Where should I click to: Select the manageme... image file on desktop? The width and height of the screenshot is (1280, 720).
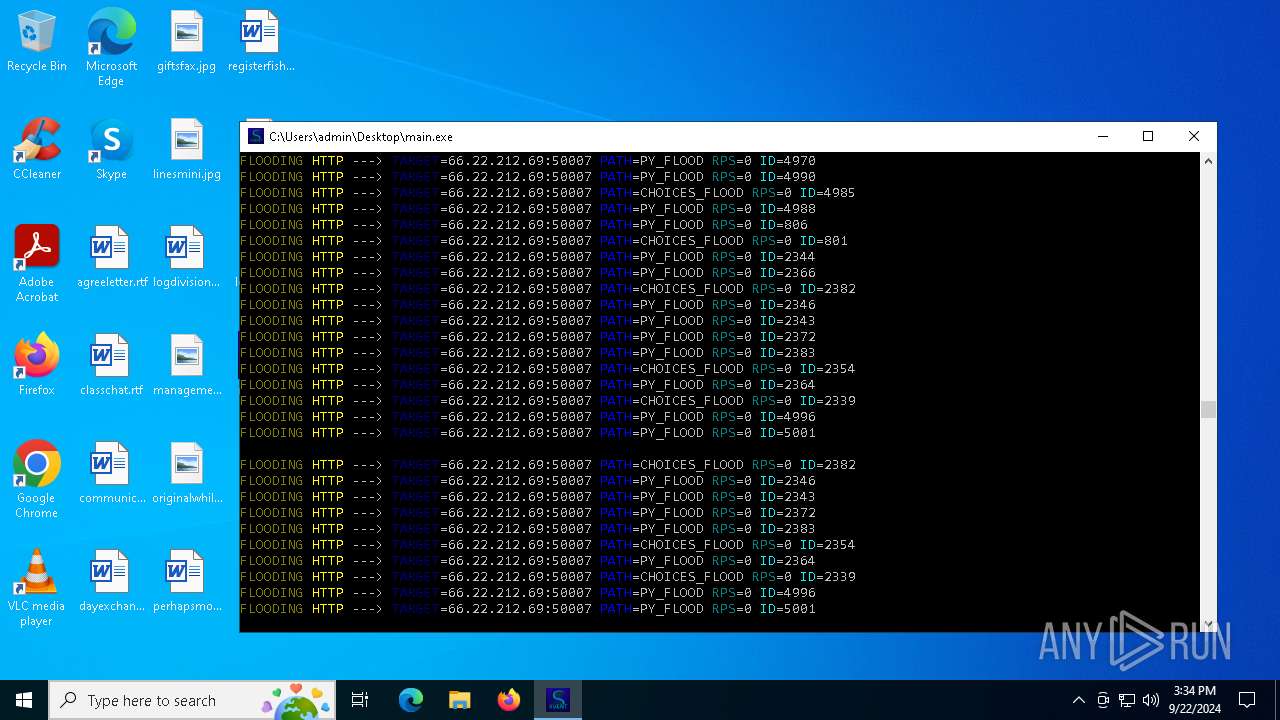coord(186,366)
